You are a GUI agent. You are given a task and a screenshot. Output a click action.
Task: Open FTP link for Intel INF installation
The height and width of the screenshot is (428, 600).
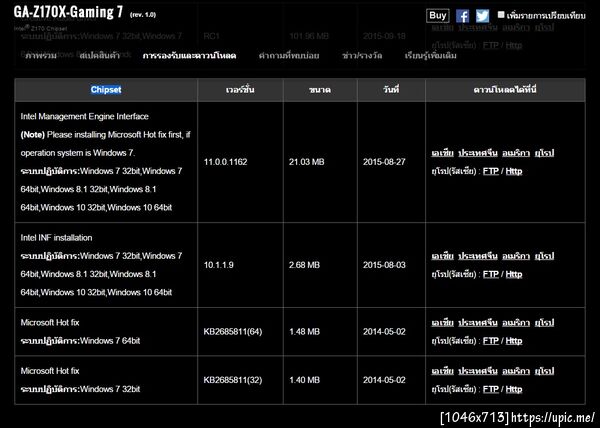491,274
